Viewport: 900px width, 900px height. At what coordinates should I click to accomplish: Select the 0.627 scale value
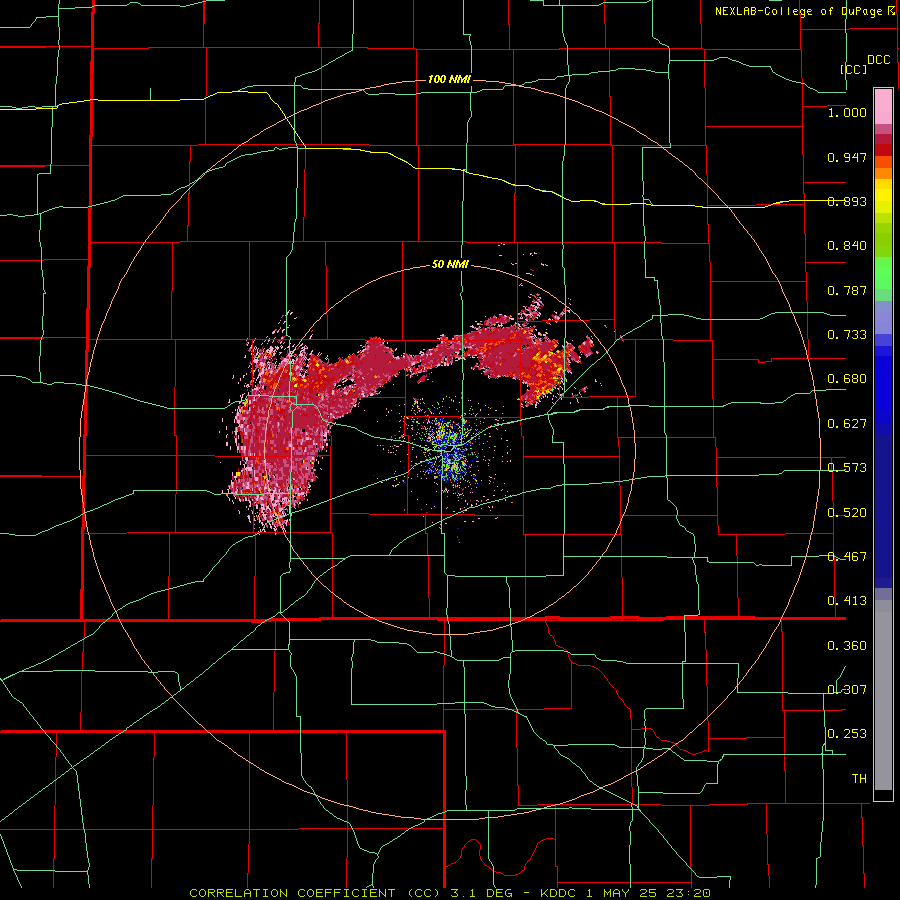tap(847, 424)
